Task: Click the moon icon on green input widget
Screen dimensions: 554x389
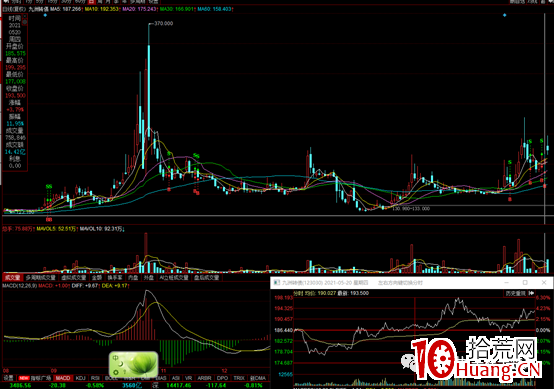Action: tap(121, 364)
